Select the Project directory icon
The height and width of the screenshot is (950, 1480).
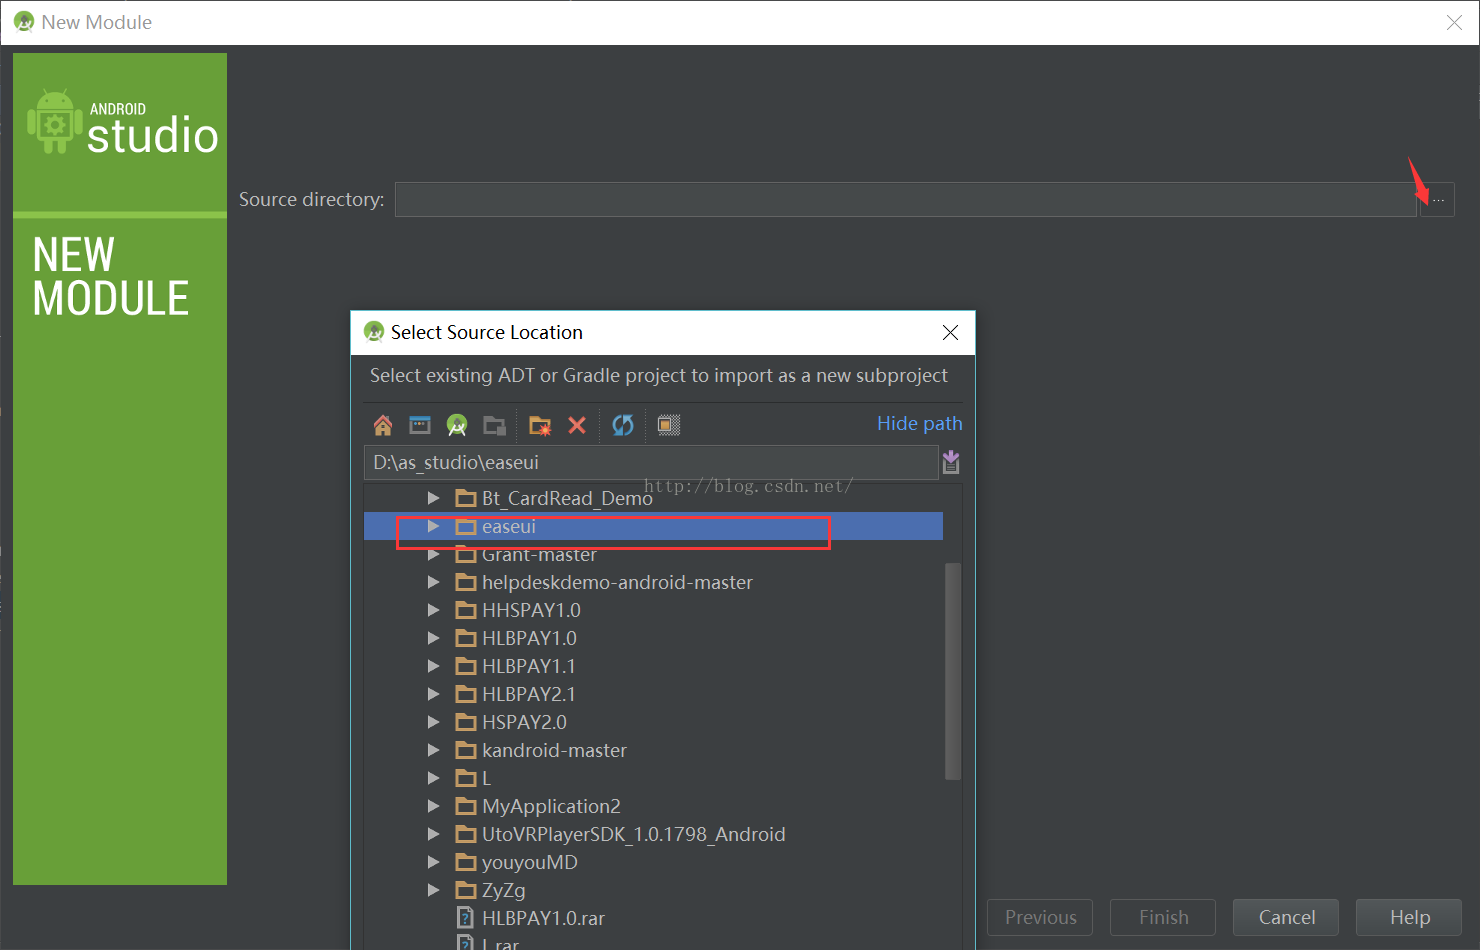click(x=457, y=425)
